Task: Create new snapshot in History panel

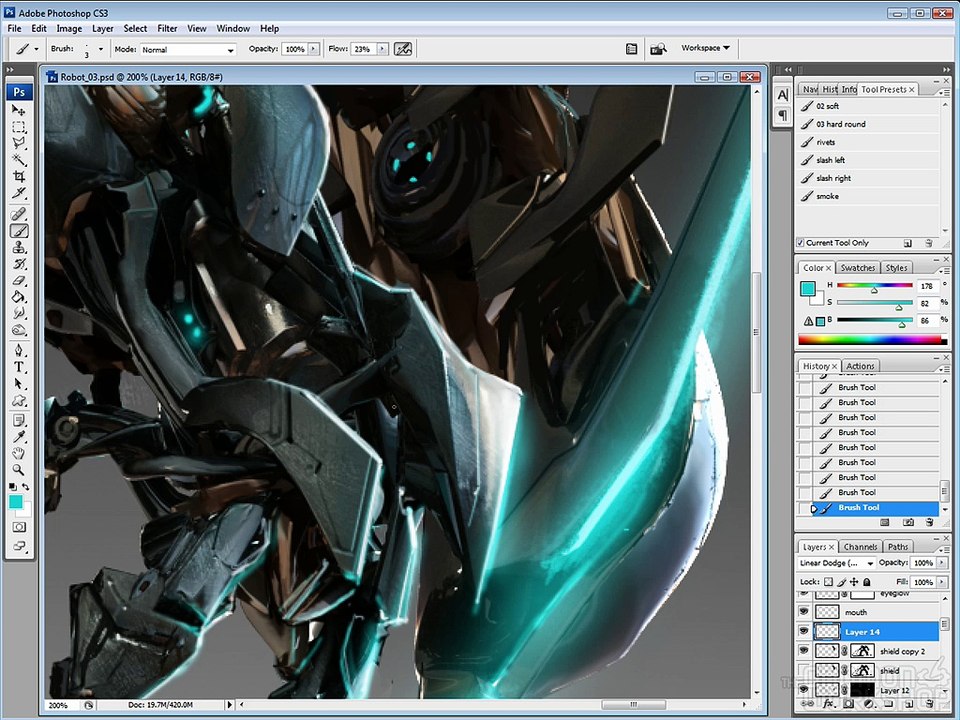Action: (x=909, y=522)
